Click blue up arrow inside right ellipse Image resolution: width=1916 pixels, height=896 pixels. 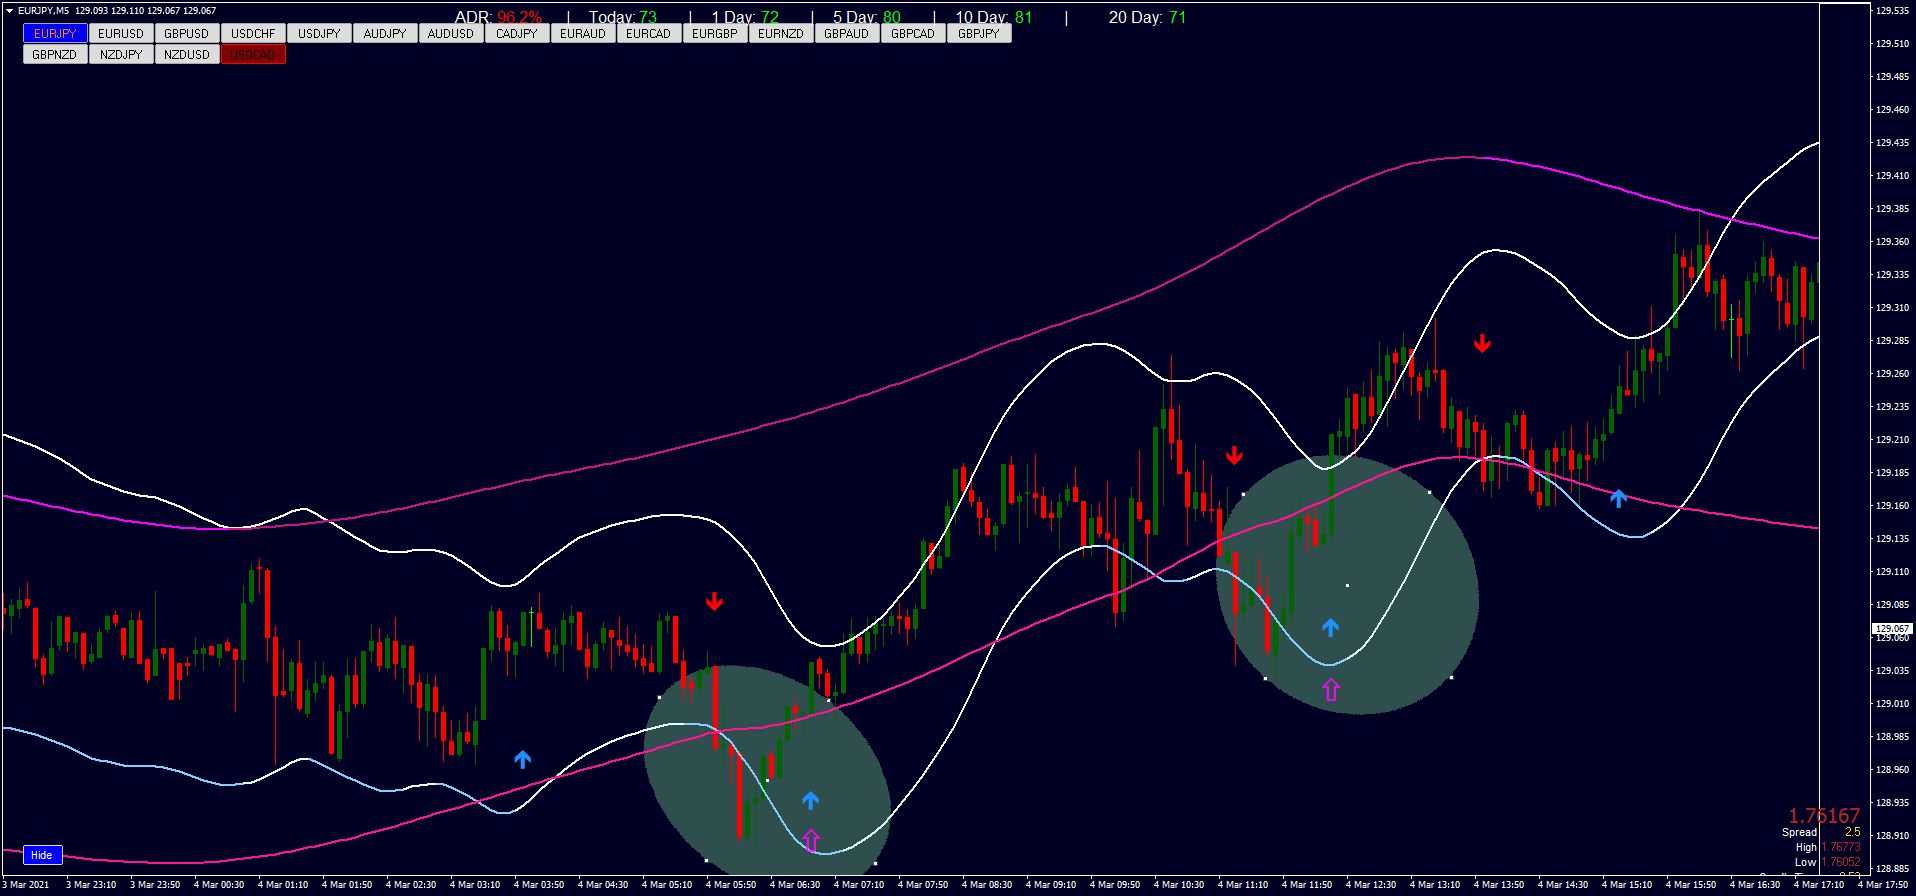pos(1330,627)
